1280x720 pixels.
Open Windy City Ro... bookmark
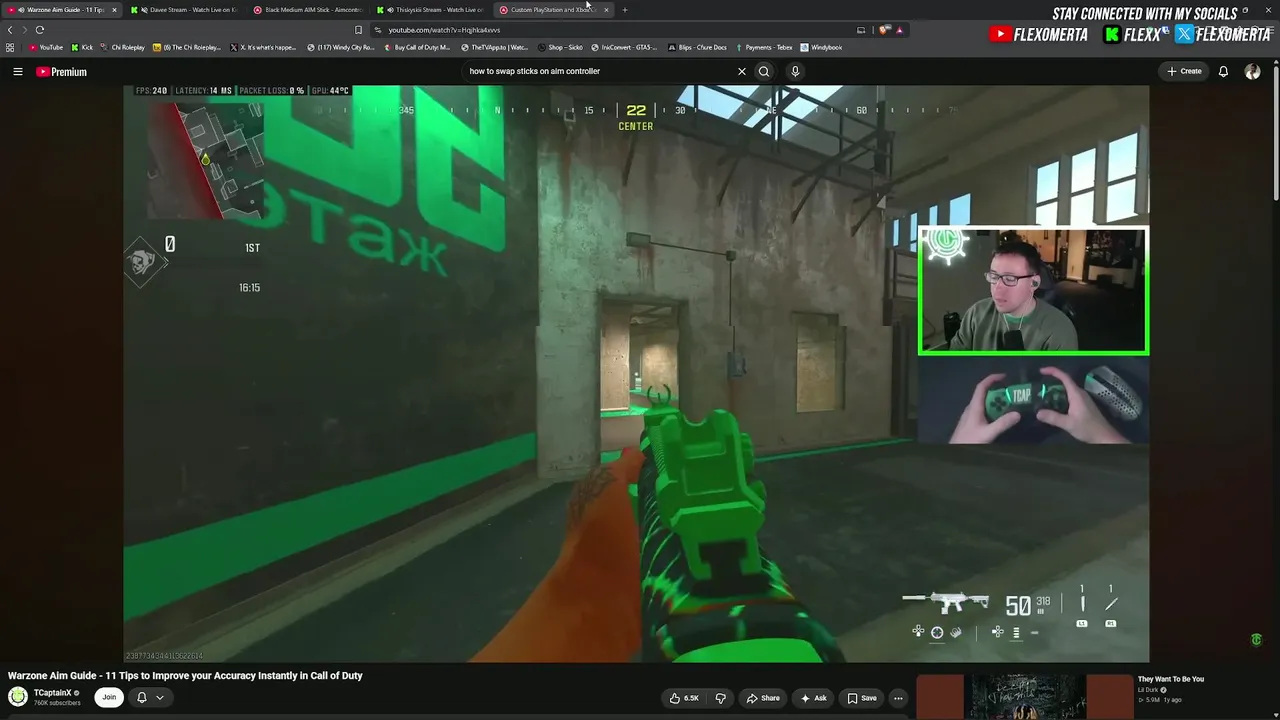342,47
